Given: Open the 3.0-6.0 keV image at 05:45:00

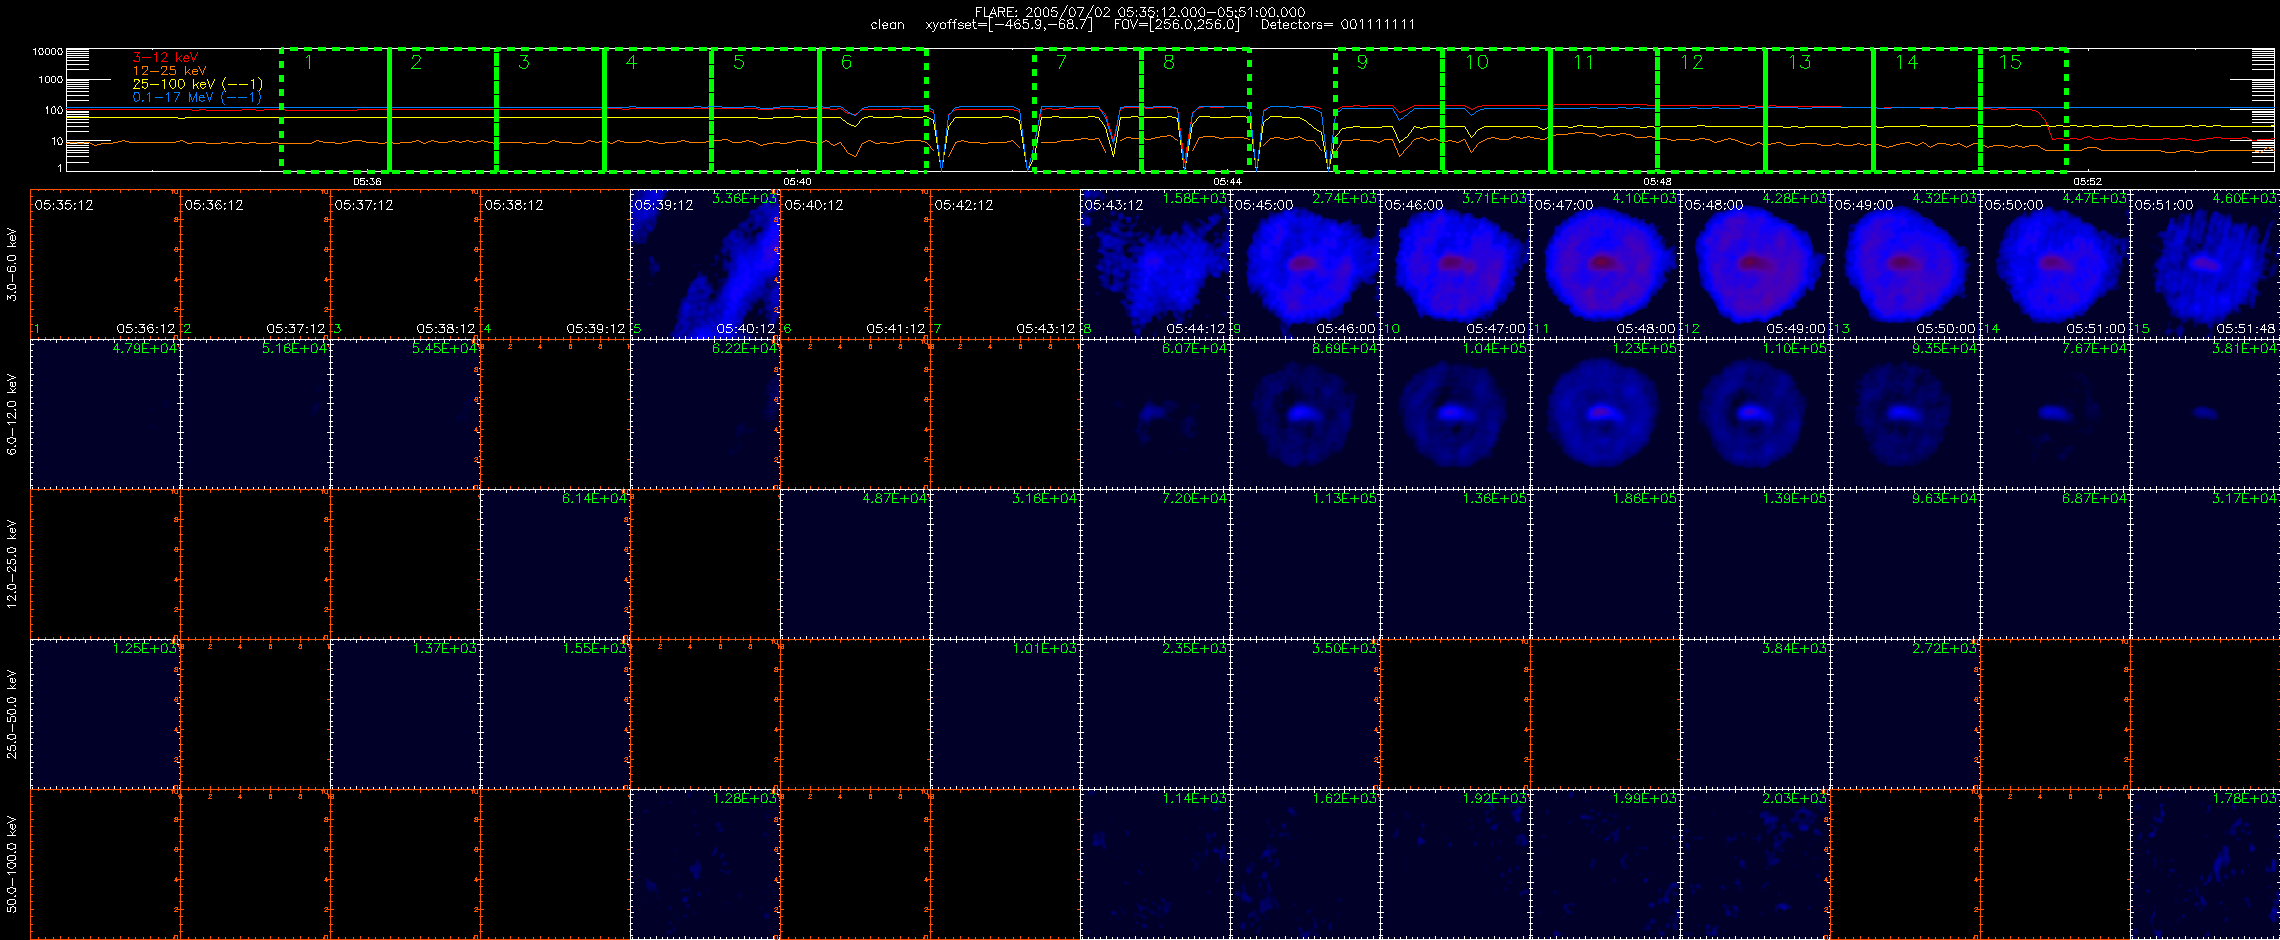Looking at the screenshot, I should click(x=1306, y=264).
